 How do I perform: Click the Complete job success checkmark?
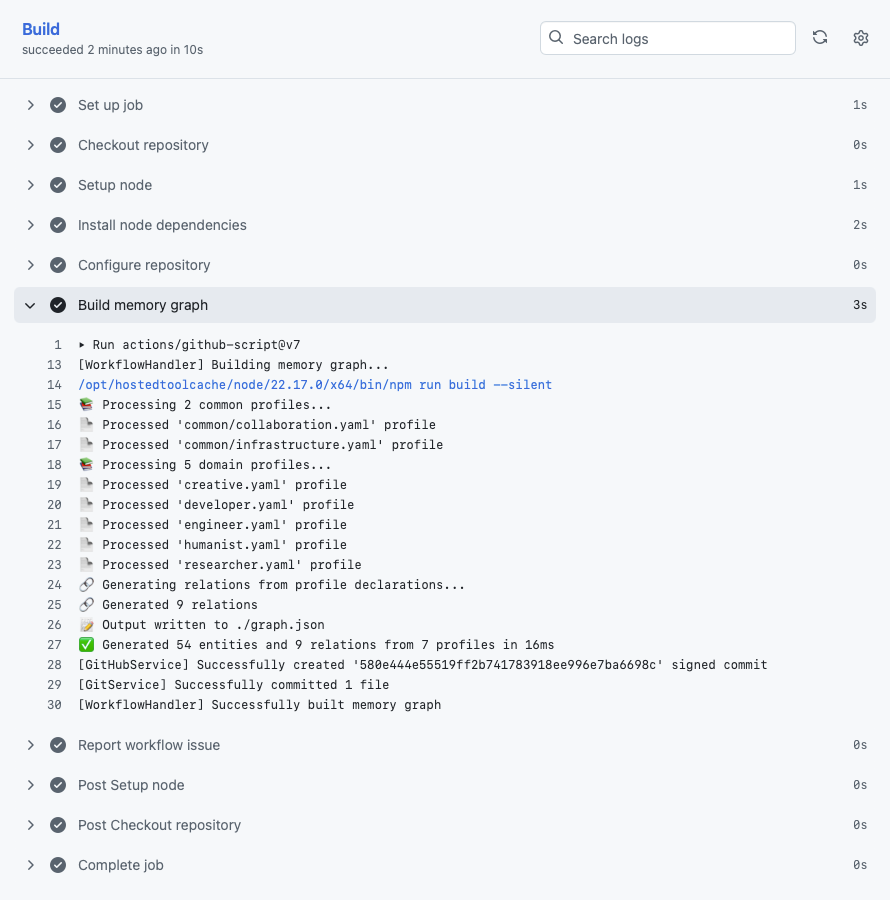click(x=58, y=865)
